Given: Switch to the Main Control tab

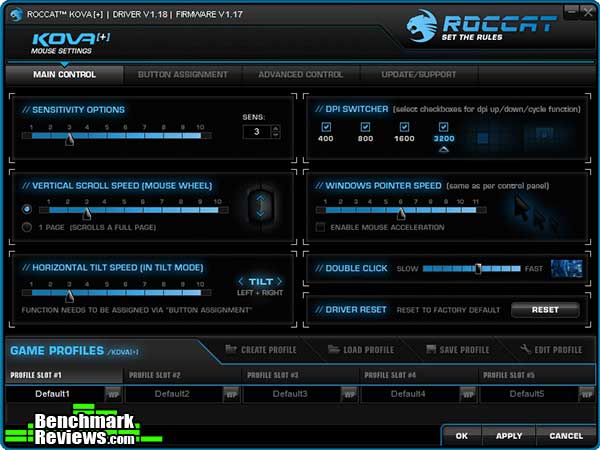Looking at the screenshot, I should click(x=64, y=75).
